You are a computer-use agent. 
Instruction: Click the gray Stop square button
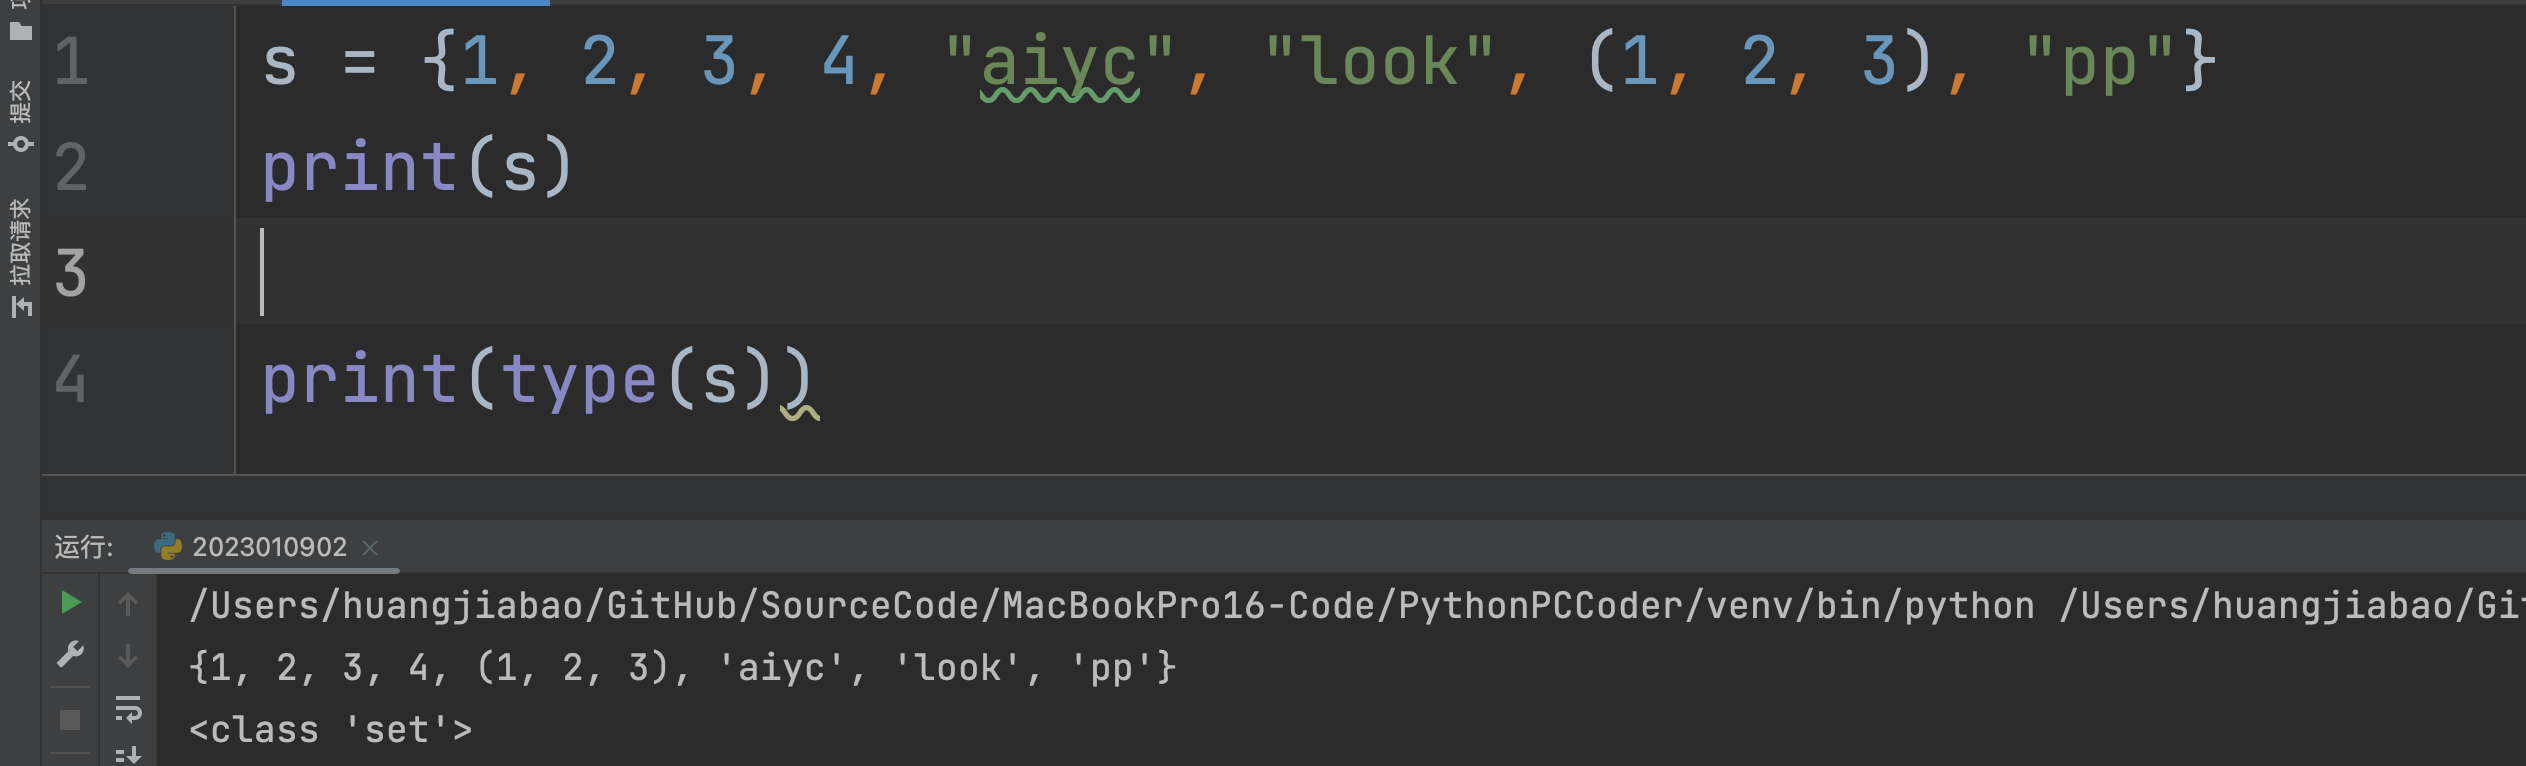[70, 719]
